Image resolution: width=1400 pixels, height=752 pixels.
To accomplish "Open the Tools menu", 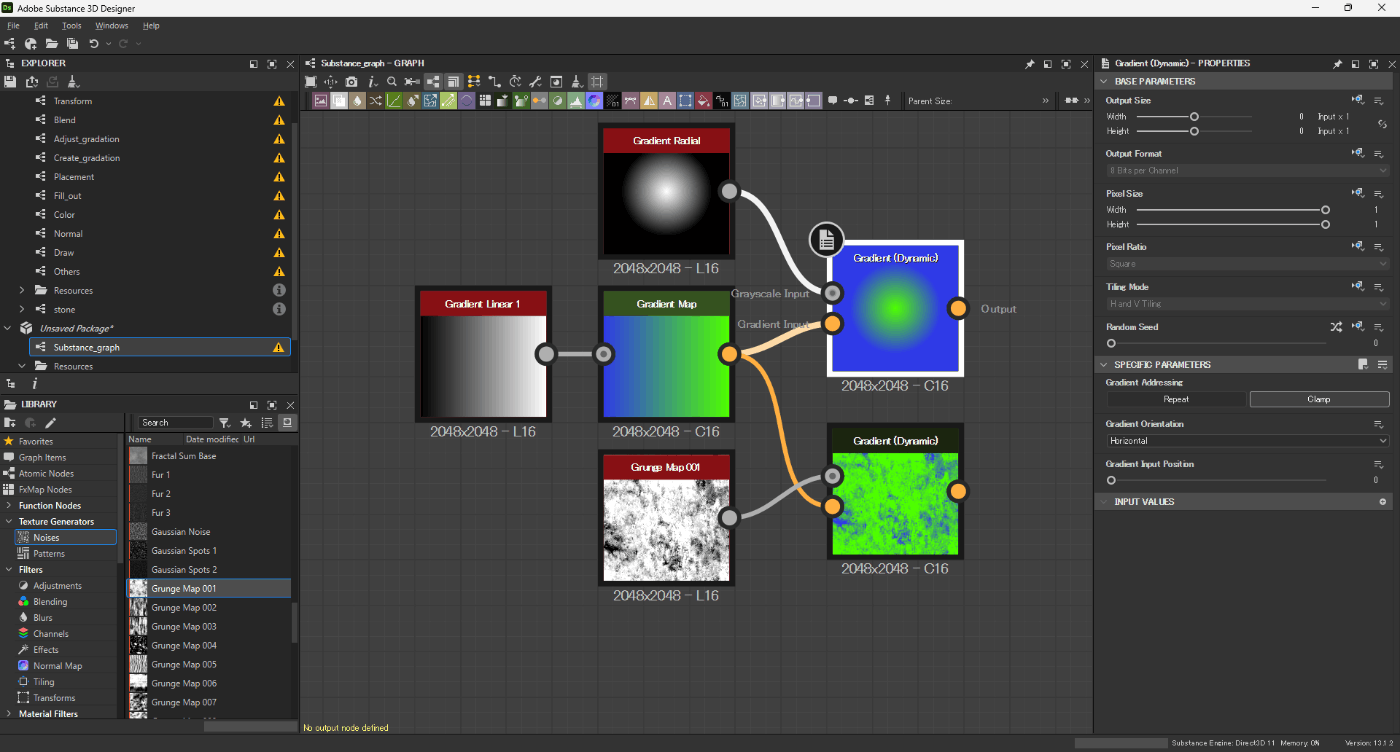I will (72, 25).
